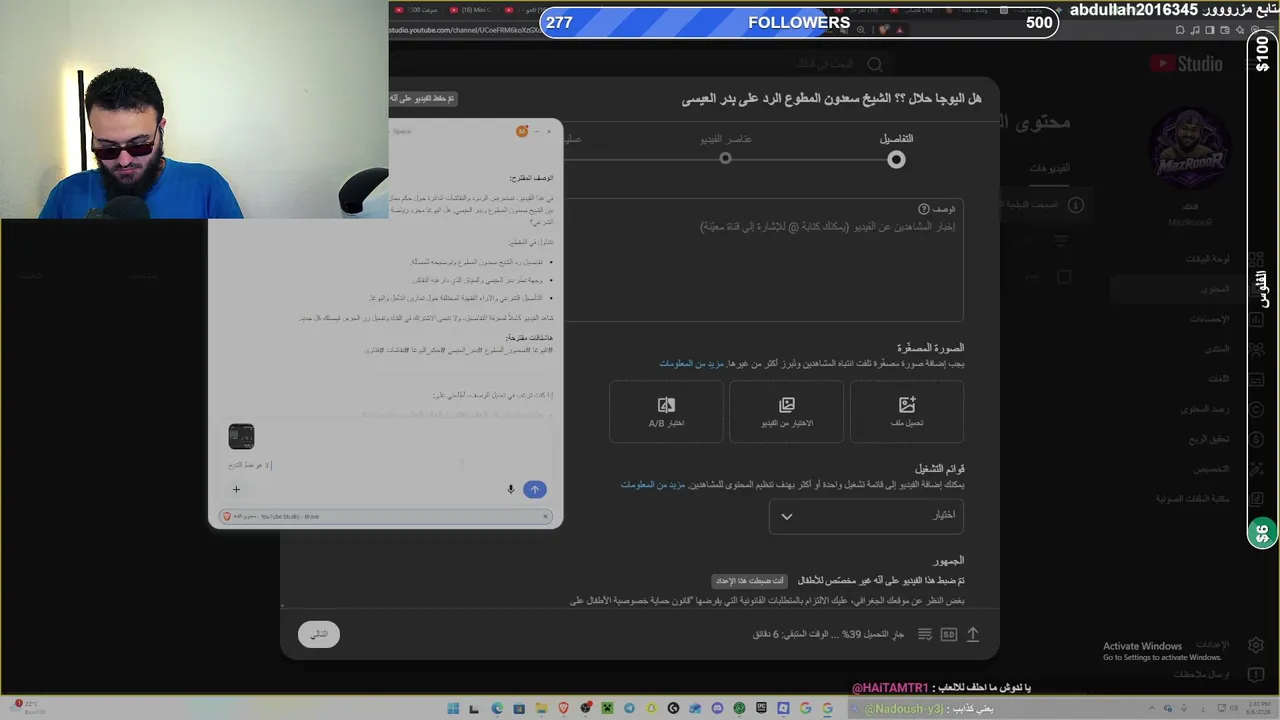Image resolution: width=1280 pixels, height=720 pixels.
Task: Click the SD processing status icon
Action: (948, 634)
